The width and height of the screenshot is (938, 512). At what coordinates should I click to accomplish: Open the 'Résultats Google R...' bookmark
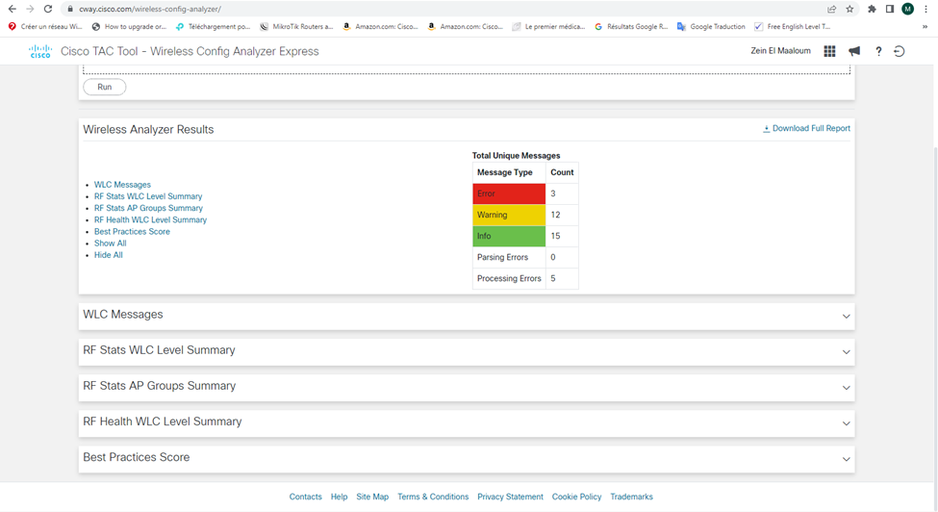tap(631, 26)
